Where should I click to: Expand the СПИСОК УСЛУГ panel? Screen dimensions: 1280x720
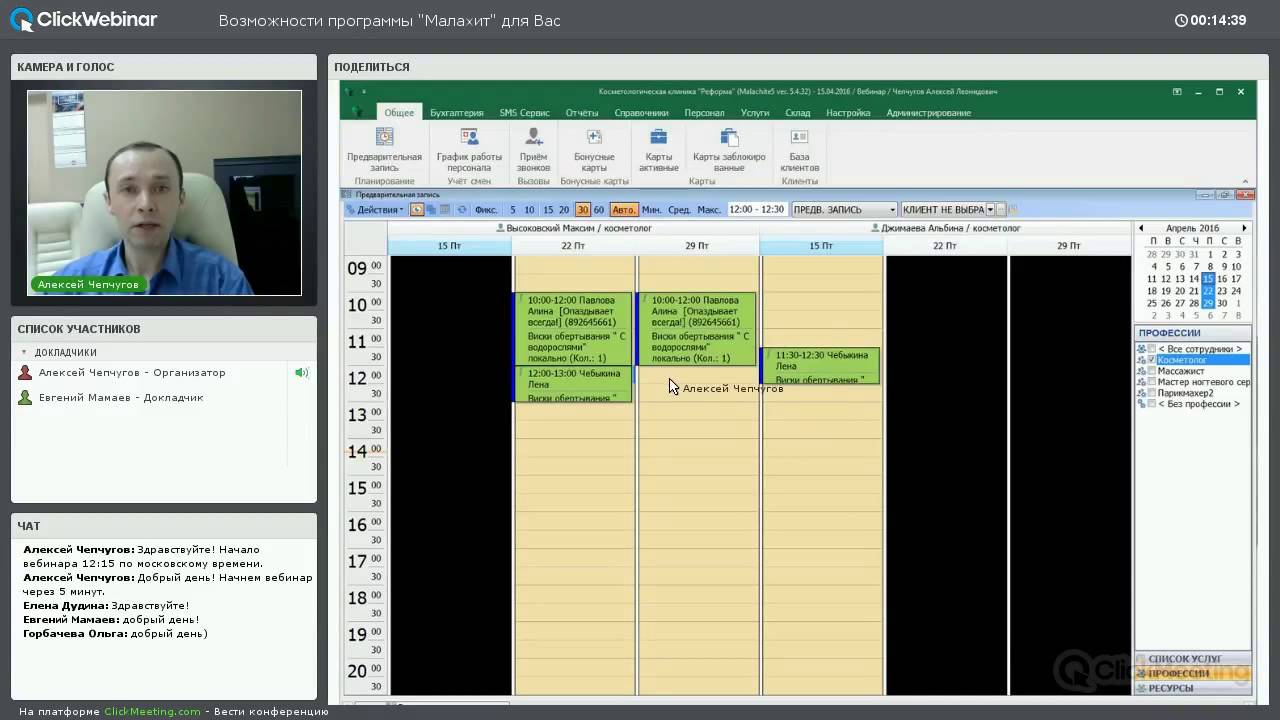click(x=1192, y=659)
